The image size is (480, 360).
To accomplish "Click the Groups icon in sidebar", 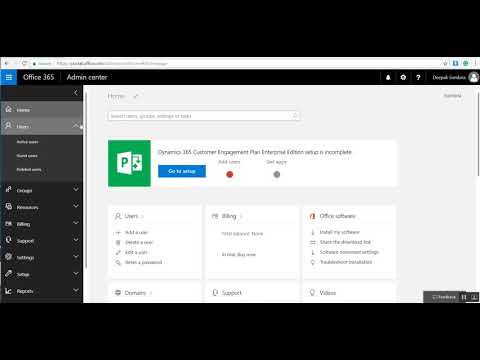I will click(x=9, y=190).
